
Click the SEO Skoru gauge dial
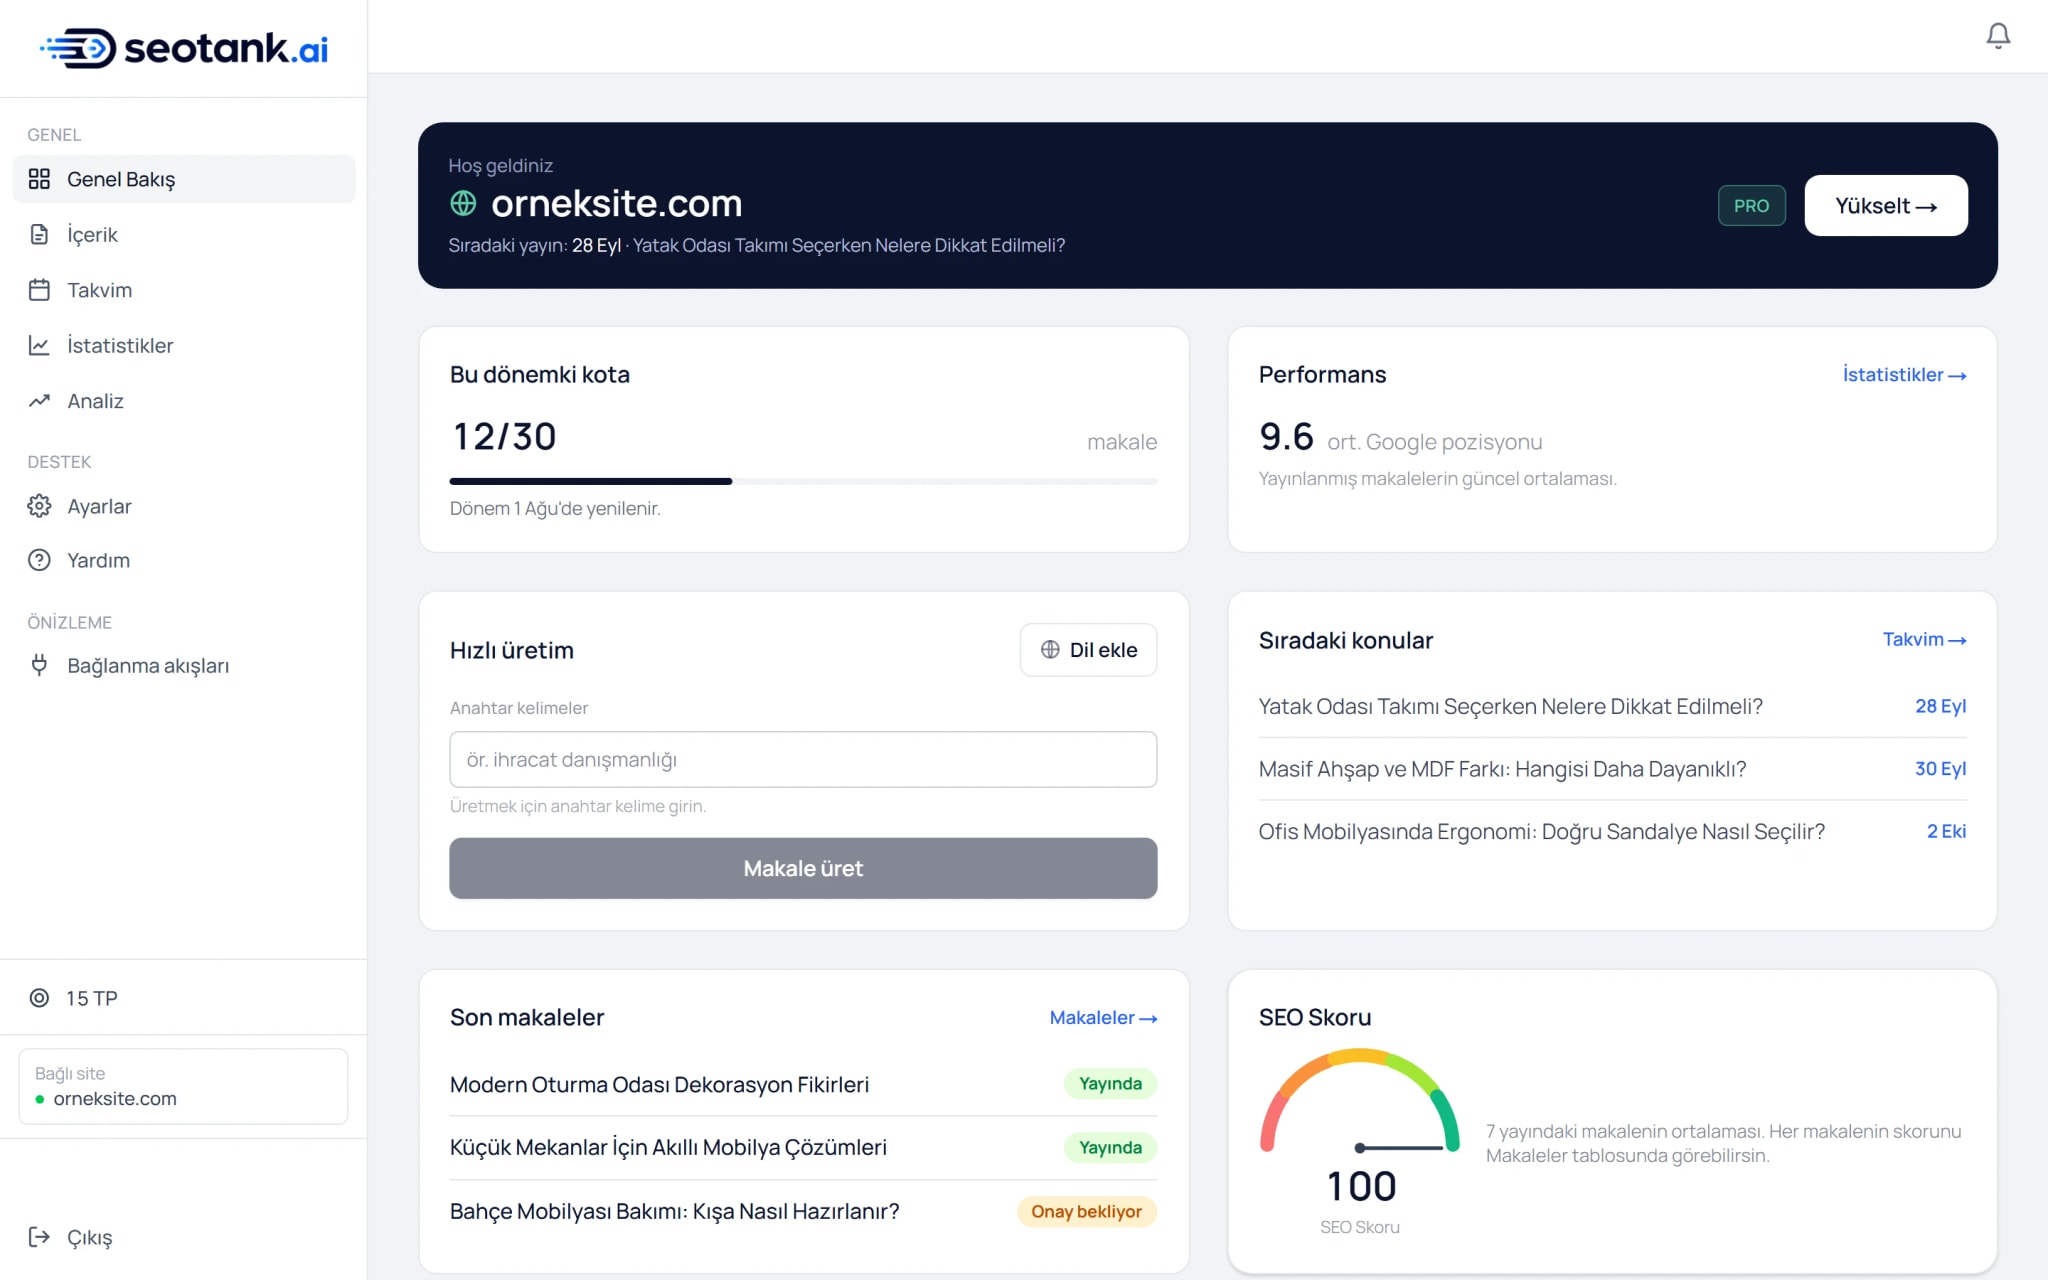click(1359, 1100)
